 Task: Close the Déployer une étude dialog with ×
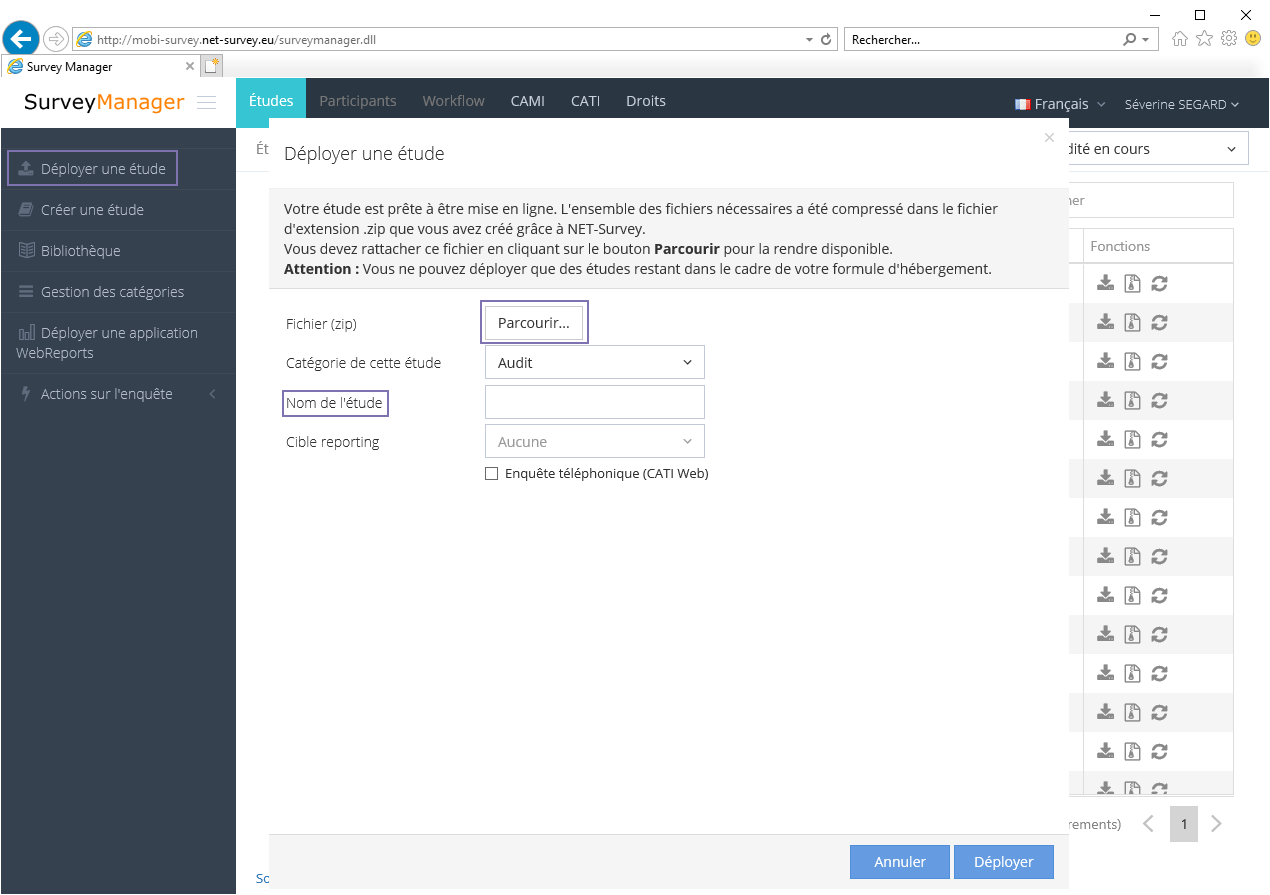(x=1049, y=138)
